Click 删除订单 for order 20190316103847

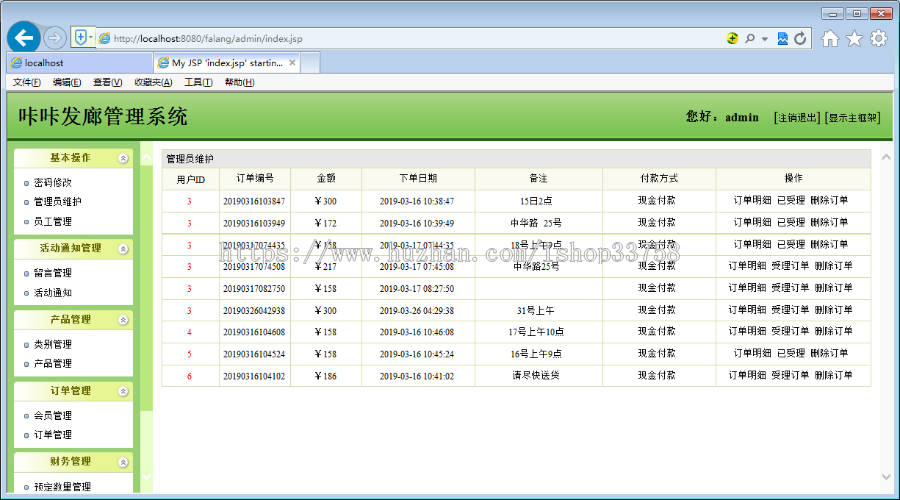click(x=829, y=200)
